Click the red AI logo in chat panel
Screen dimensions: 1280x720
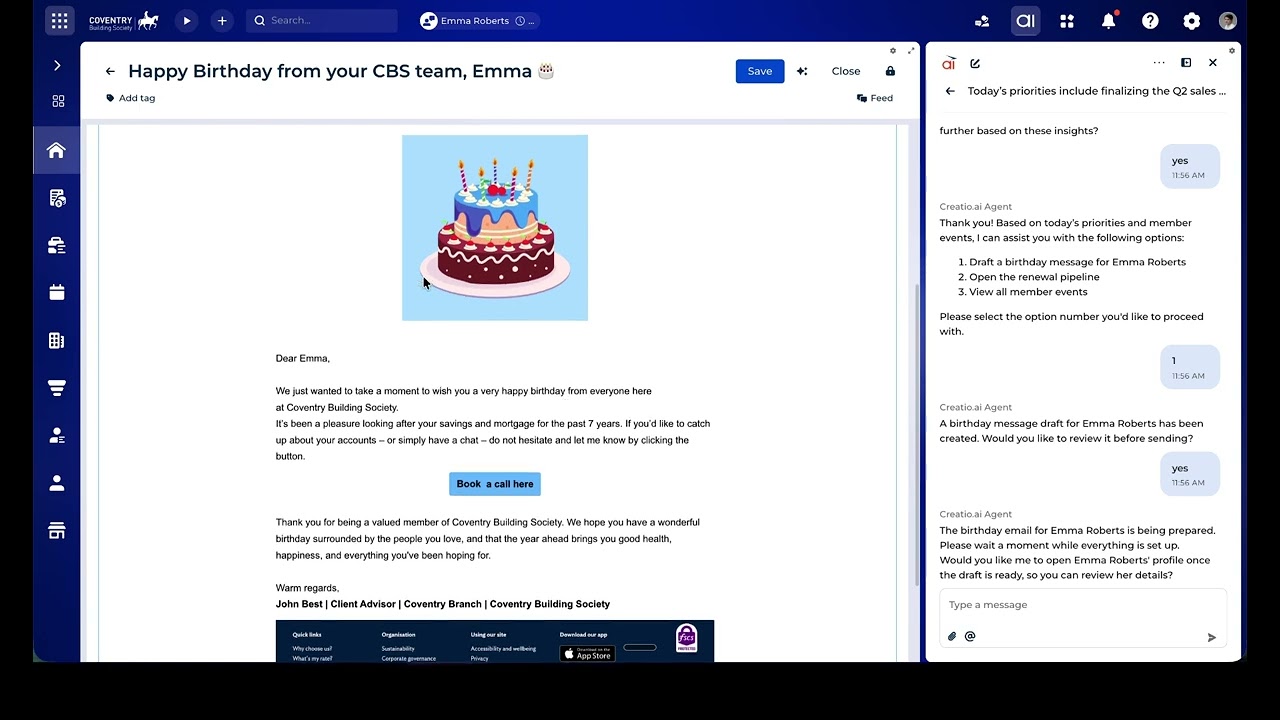pos(948,63)
